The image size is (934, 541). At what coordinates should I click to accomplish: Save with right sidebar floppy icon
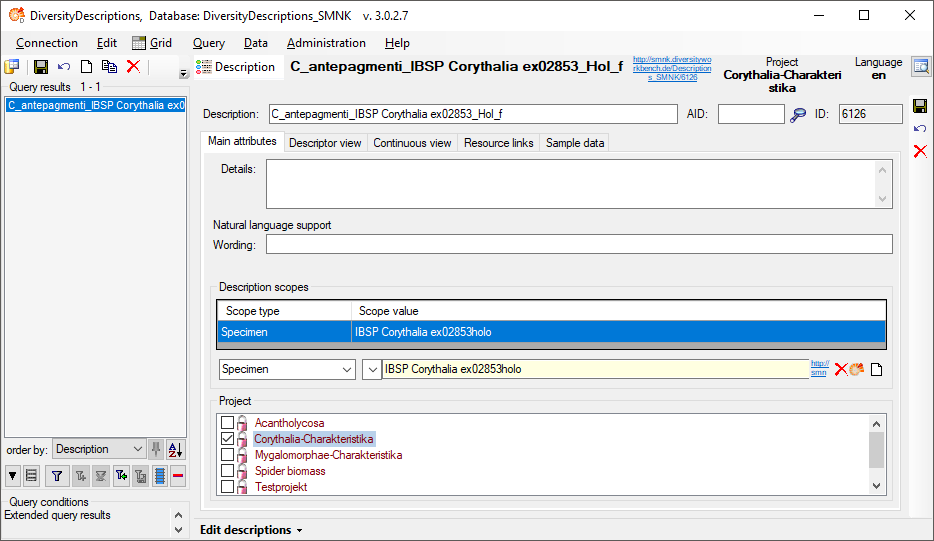click(920, 107)
